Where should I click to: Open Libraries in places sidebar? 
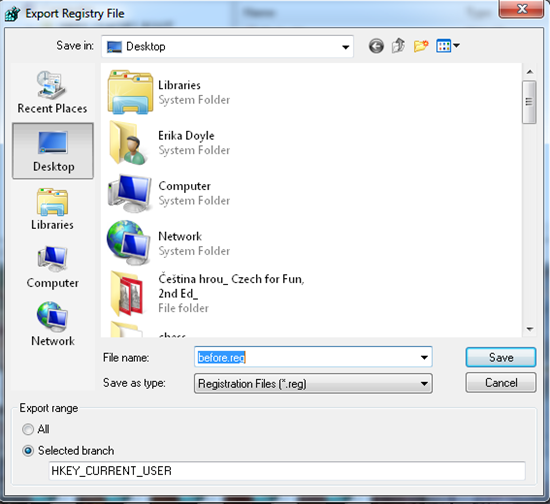pyautogui.click(x=52, y=209)
